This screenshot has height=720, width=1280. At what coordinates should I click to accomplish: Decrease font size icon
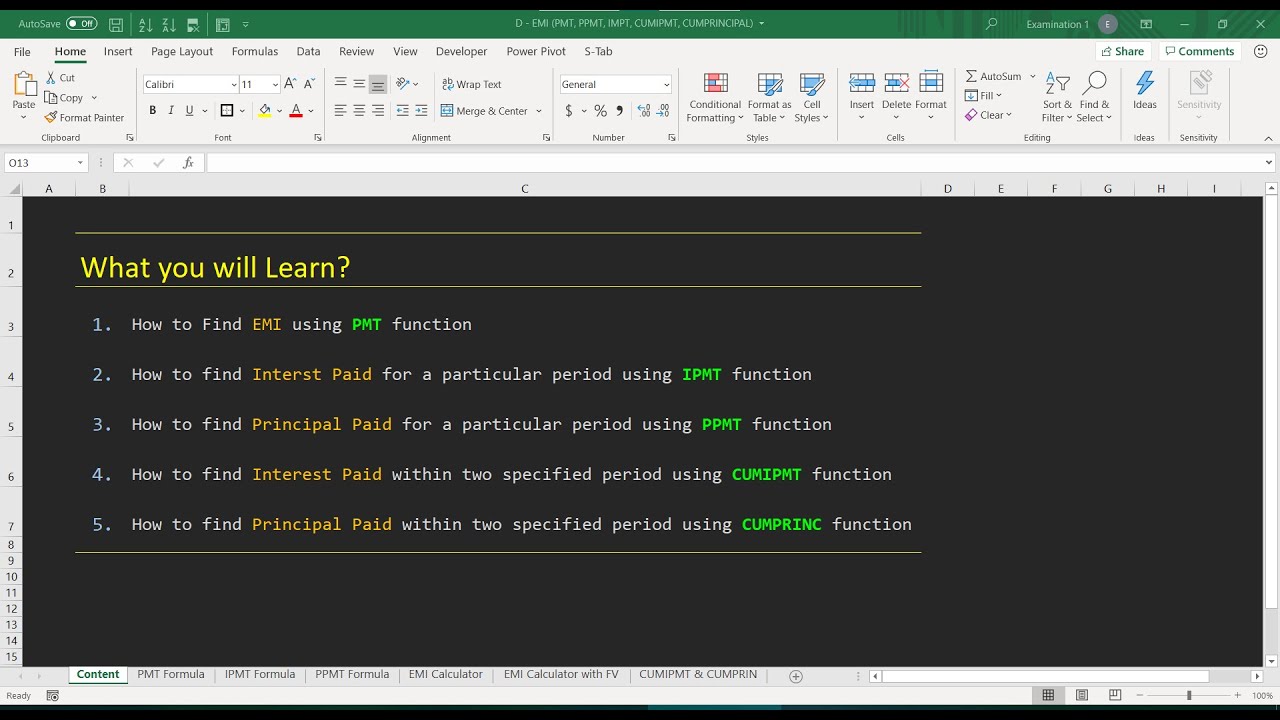(309, 84)
